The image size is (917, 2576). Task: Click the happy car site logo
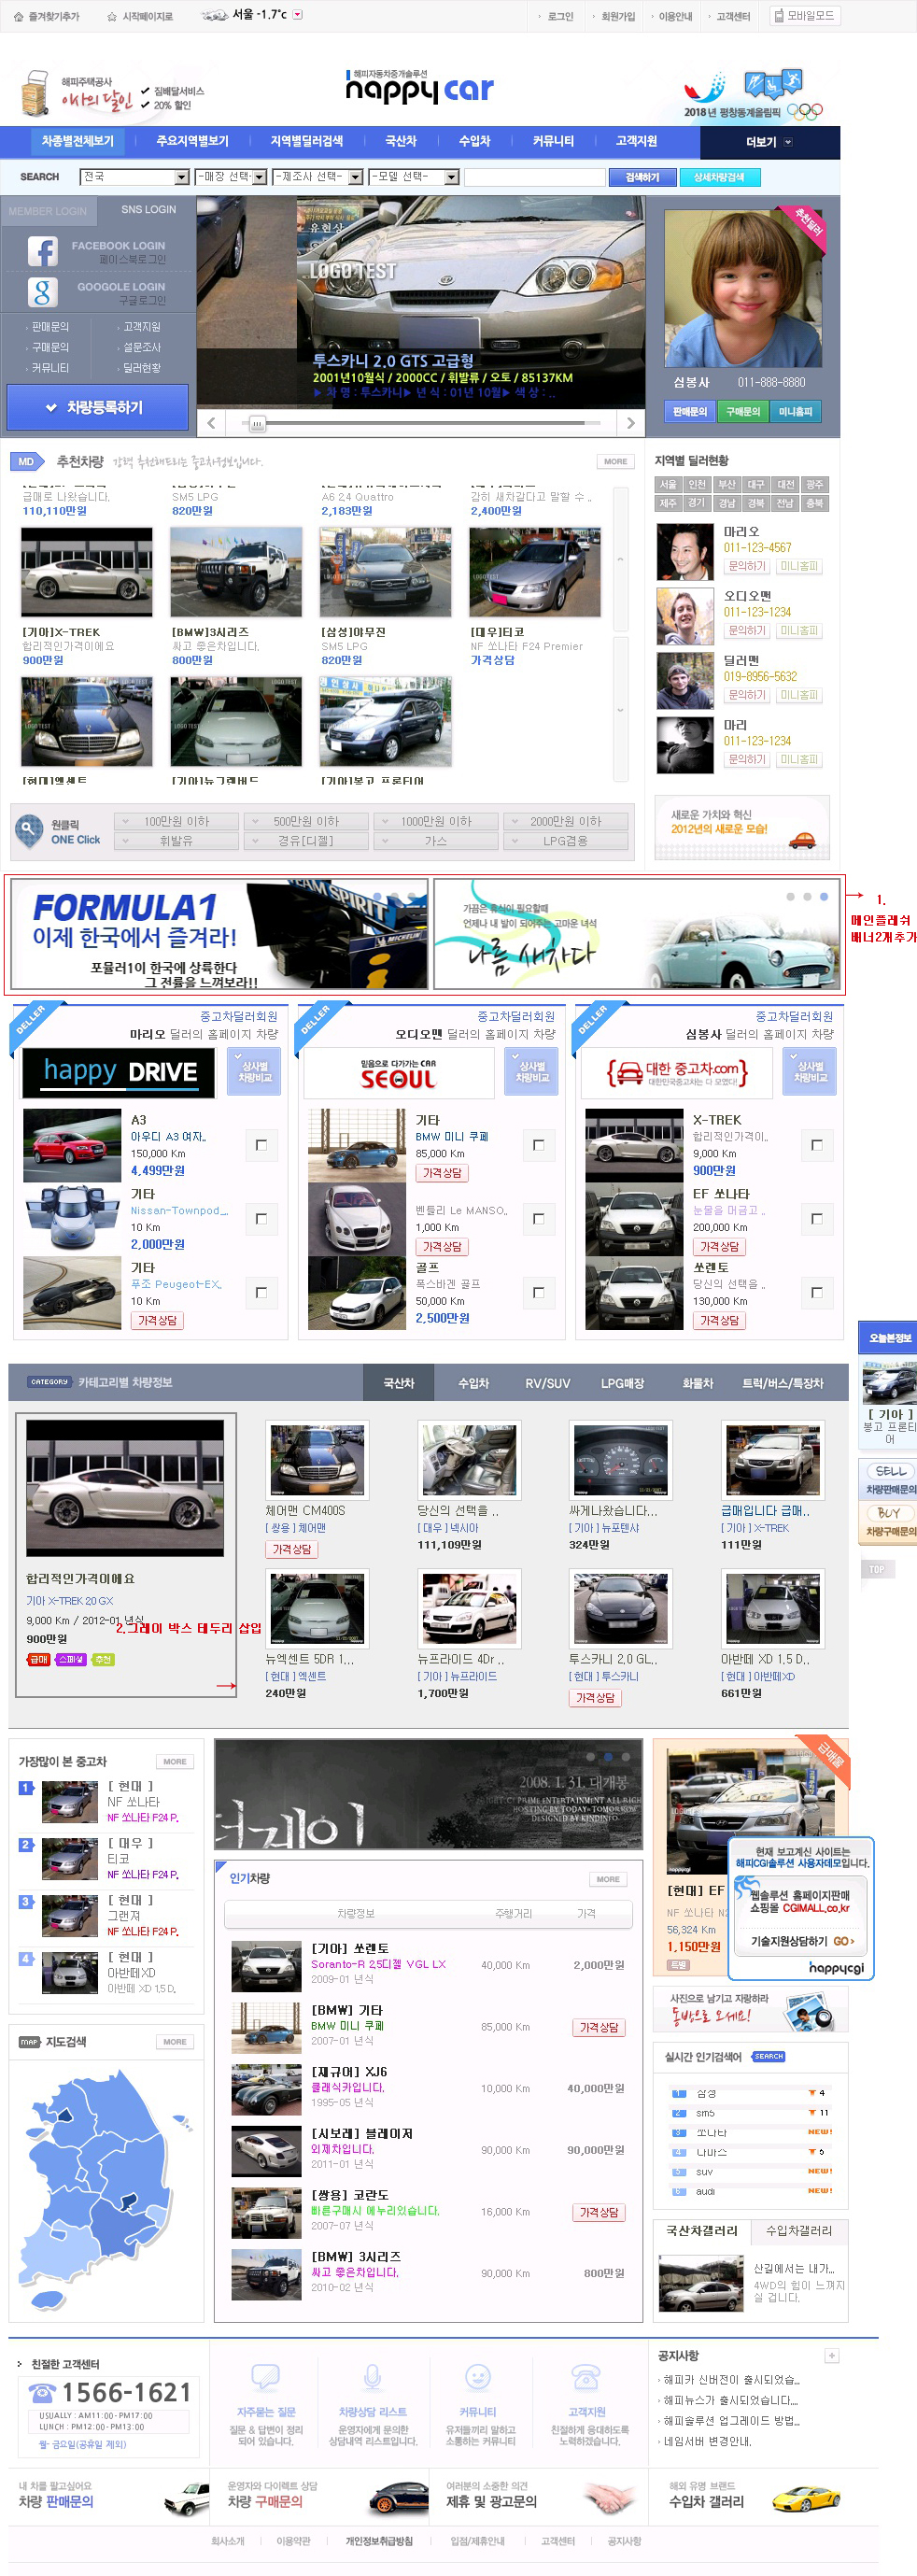coord(419,89)
